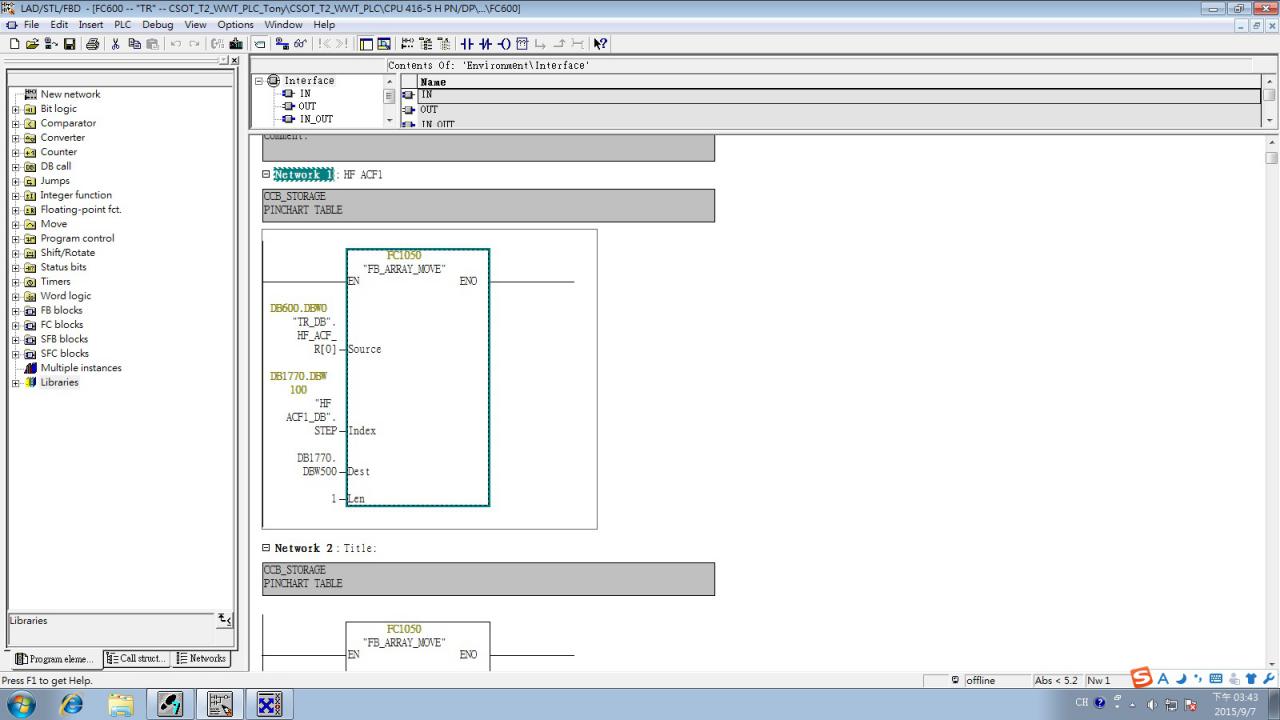Select IN under Interface tree

coord(304,94)
